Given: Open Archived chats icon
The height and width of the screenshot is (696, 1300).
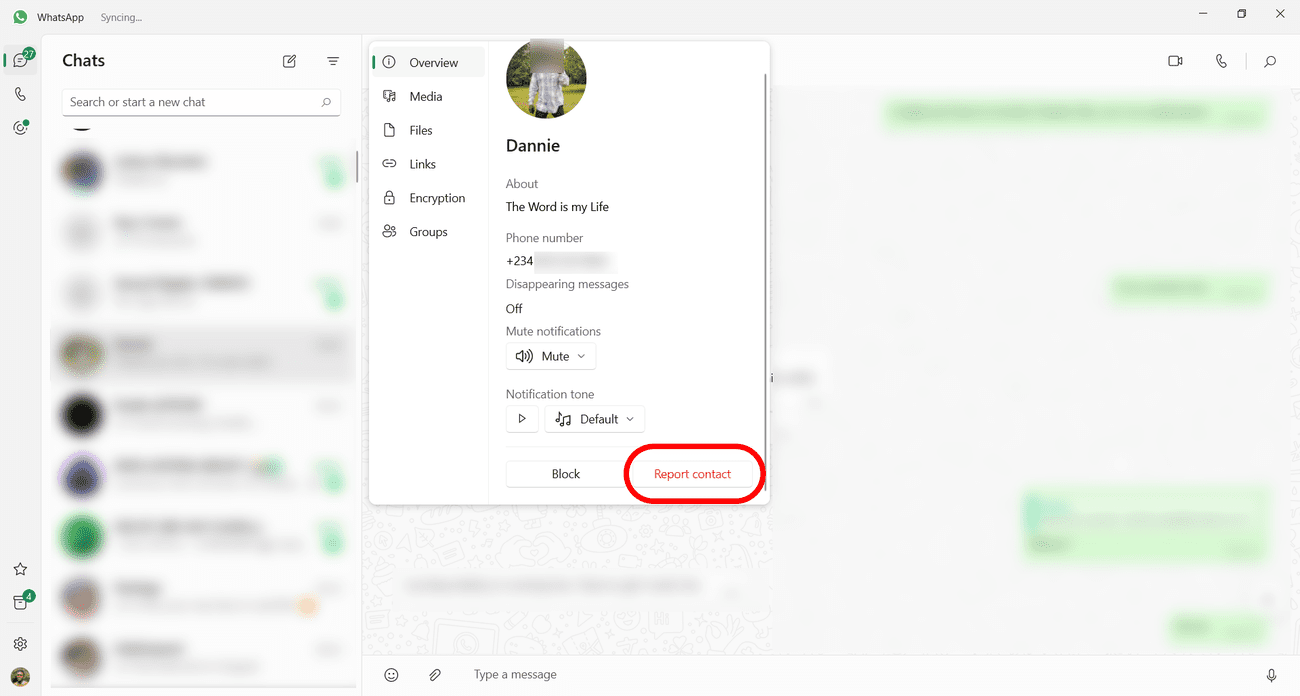Looking at the screenshot, I should pyautogui.click(x=20, y=602).
